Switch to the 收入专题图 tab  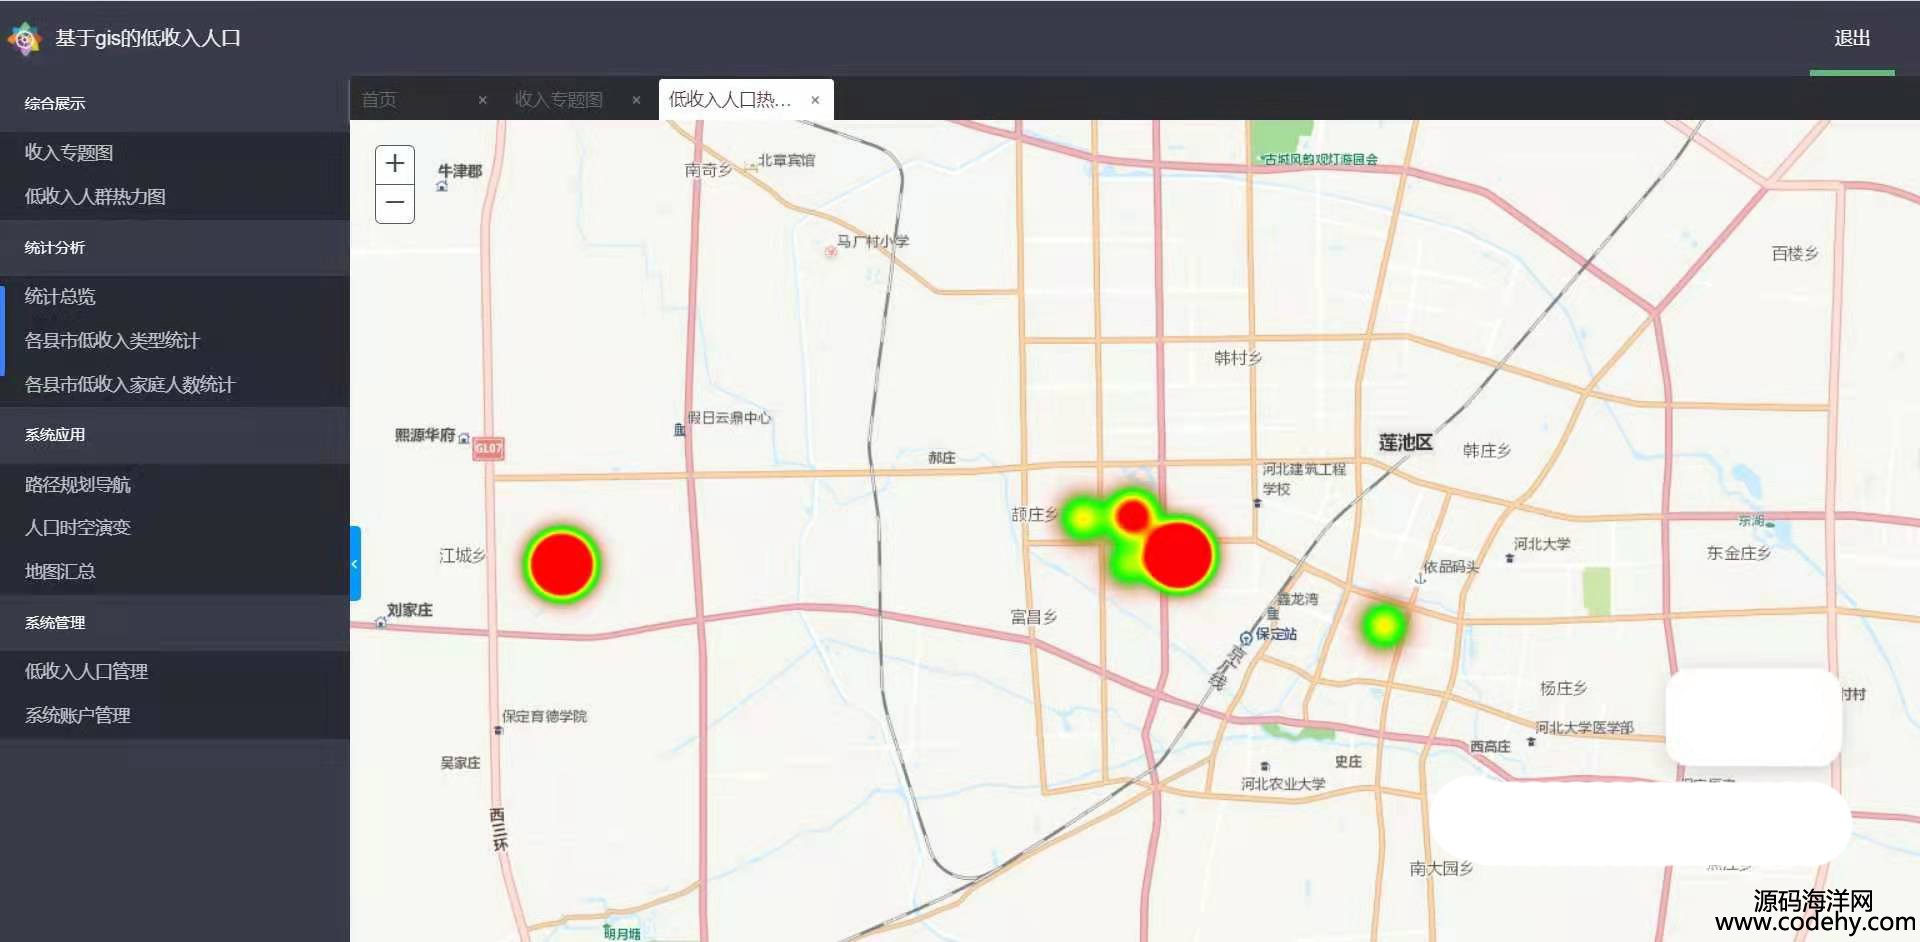[558, 100]
